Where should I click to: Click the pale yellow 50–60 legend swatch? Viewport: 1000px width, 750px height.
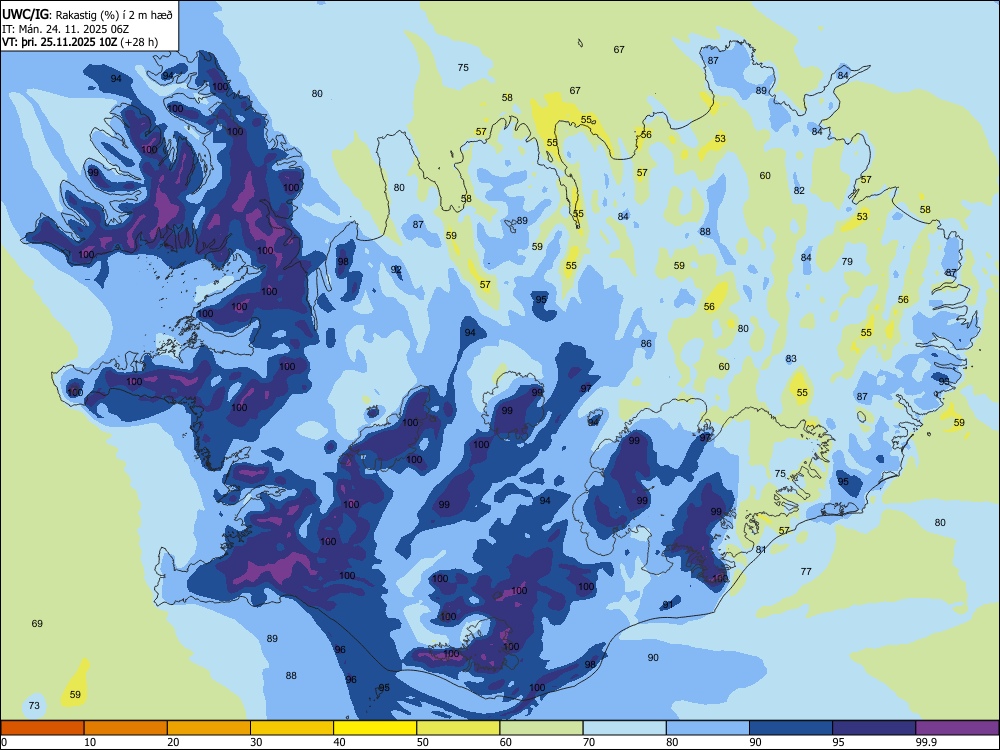458,728
